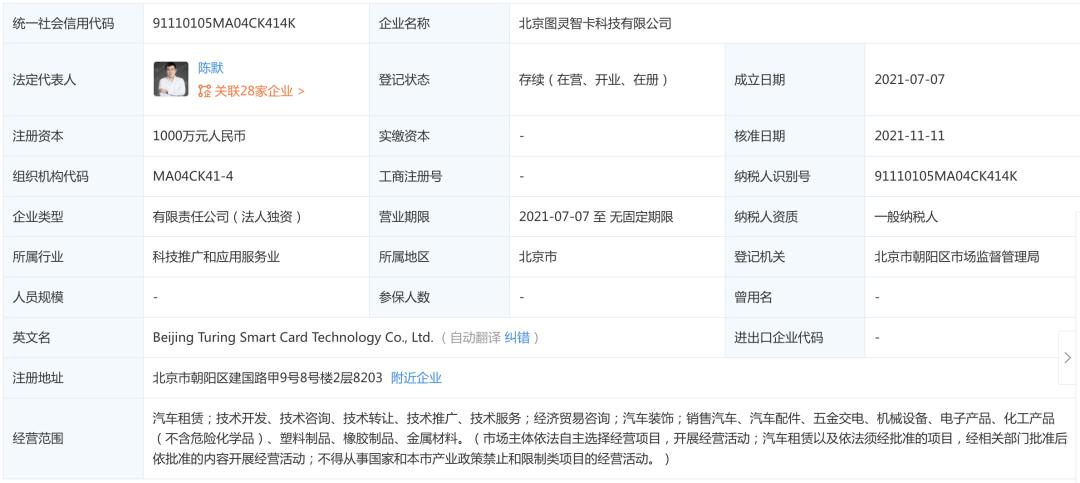
Task: Click the 纳税人资质 label cell
Action: click(x=795, y=217)
